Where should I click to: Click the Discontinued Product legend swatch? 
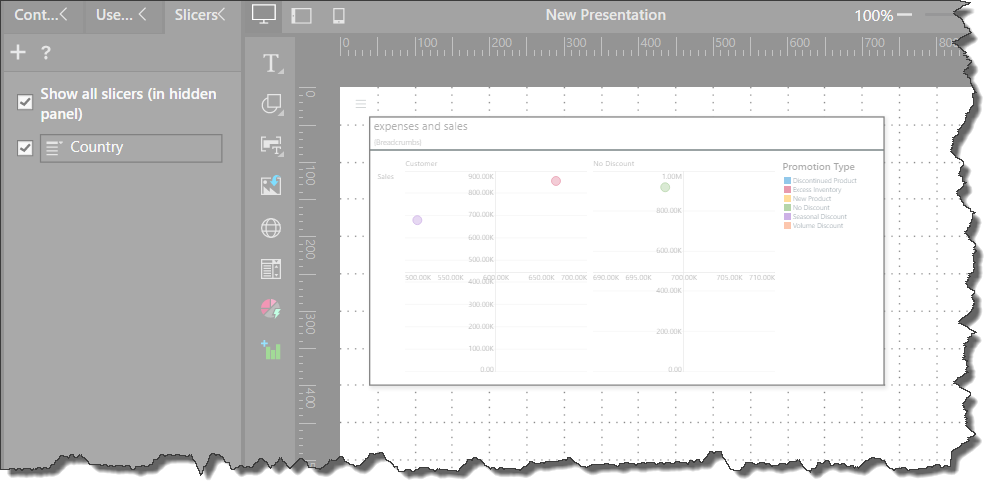pyautogui.click(x=787, y=181)
